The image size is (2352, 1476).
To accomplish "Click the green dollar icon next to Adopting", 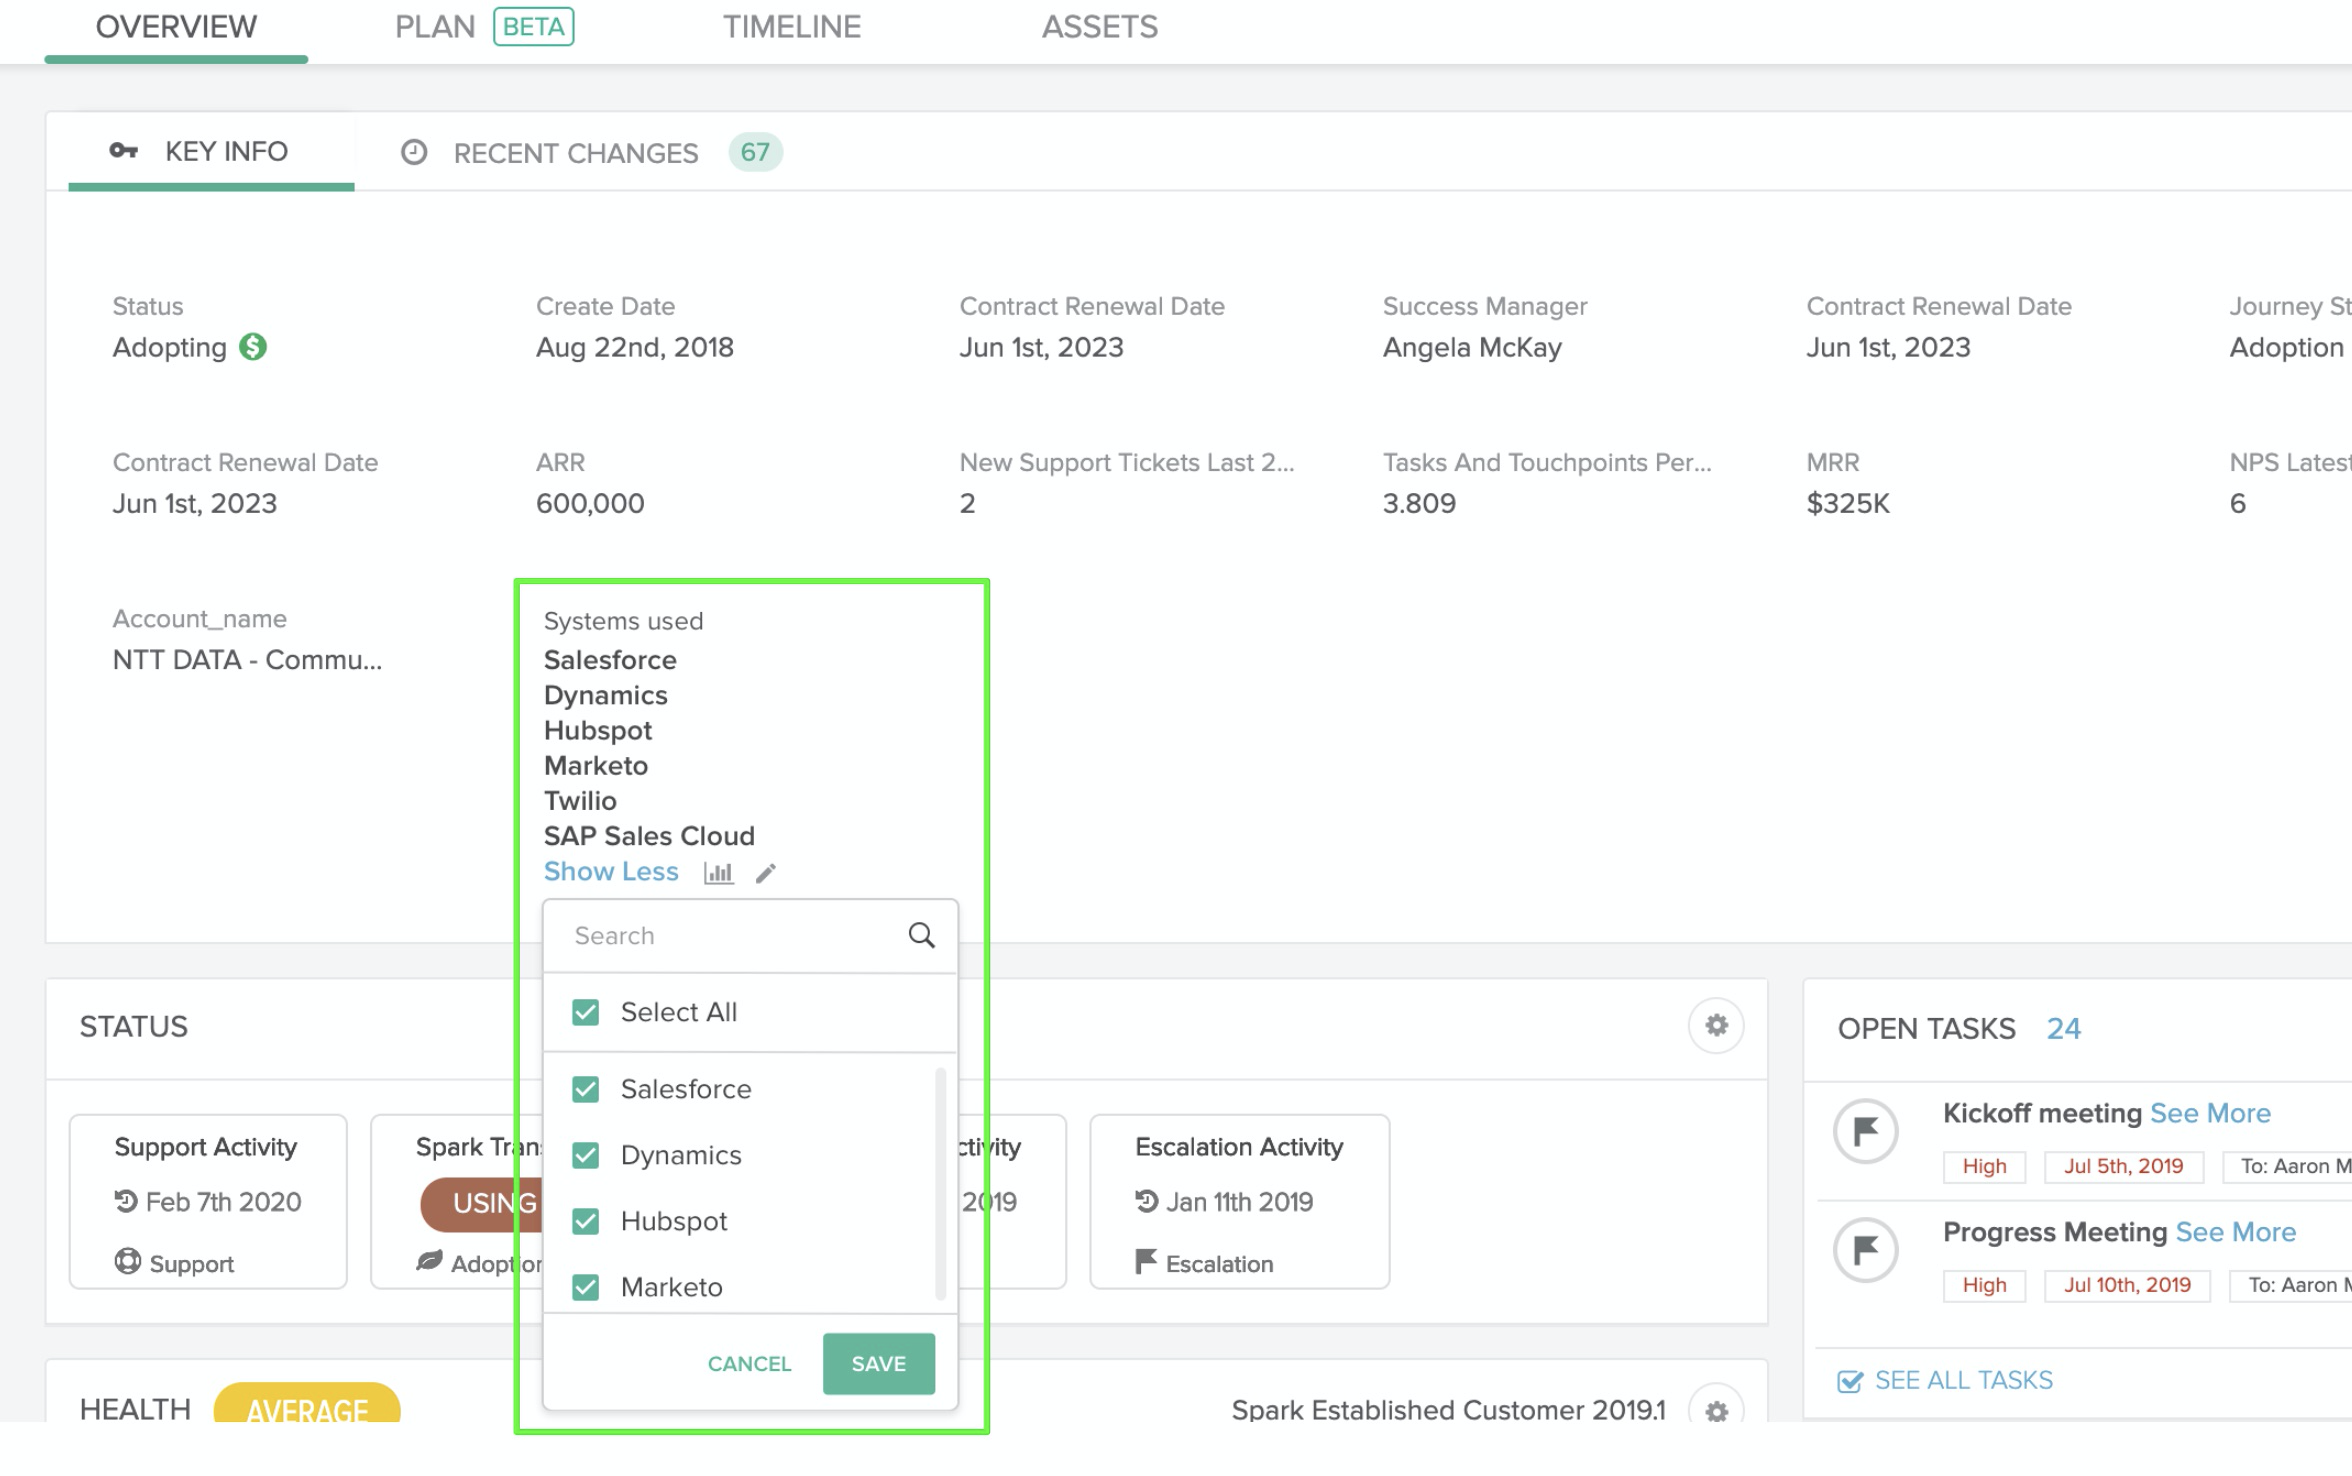I will 253,347.
